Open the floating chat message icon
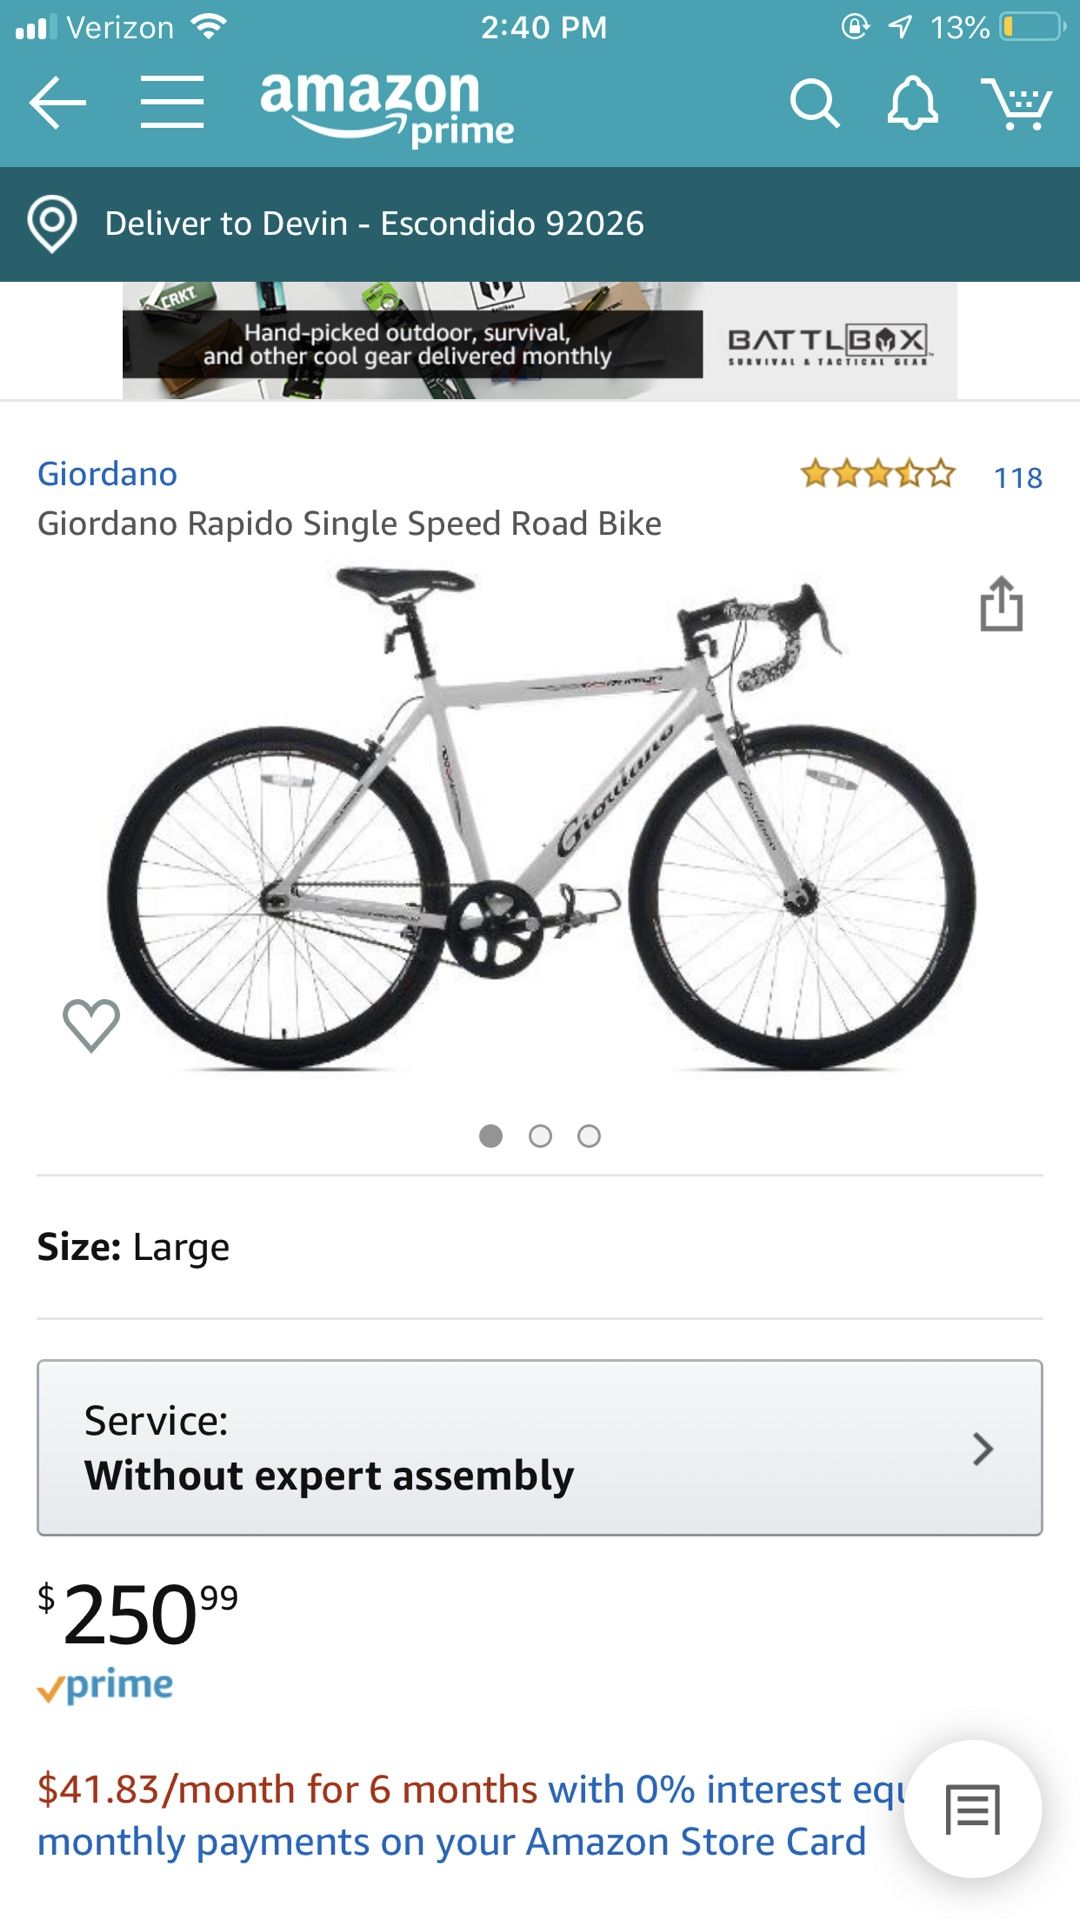Screen dimensions: 1080x1920 point(972,1809)
